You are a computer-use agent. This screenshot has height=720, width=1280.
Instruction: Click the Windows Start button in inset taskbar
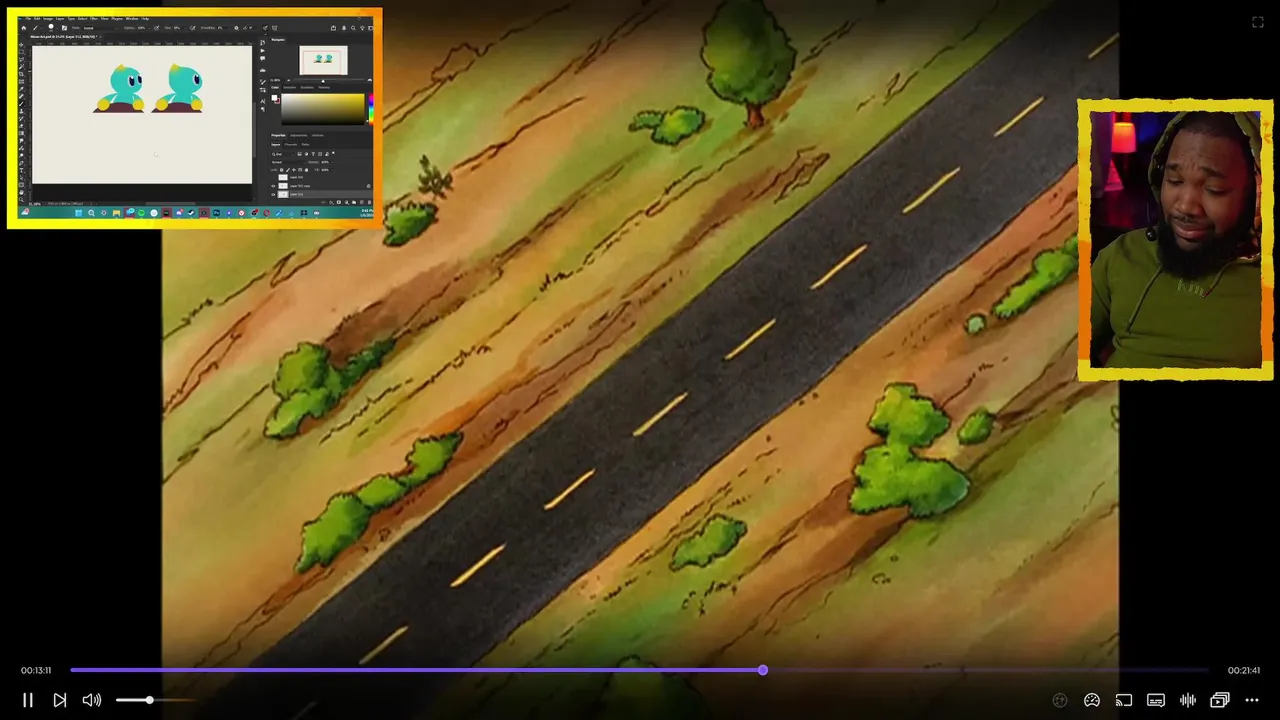tap(79, 213)
